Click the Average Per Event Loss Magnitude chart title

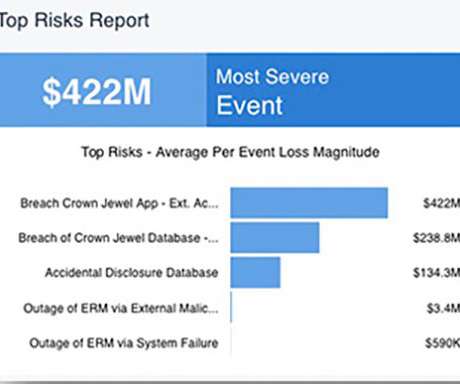[x=230, y=152]
